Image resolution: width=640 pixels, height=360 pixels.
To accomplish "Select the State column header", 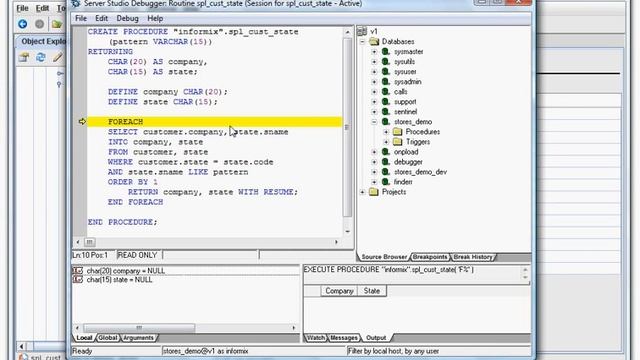I will tap(371, 291).
